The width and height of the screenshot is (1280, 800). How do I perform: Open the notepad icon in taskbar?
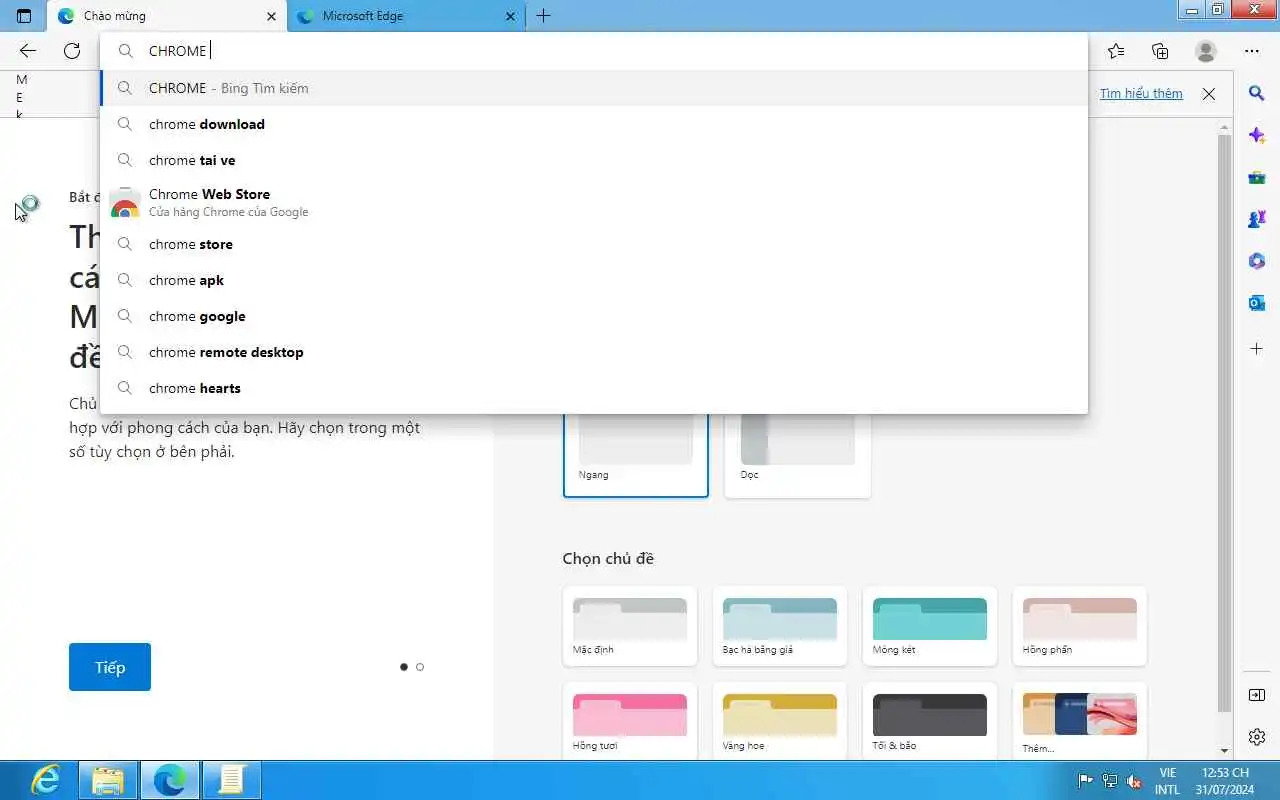232,779
